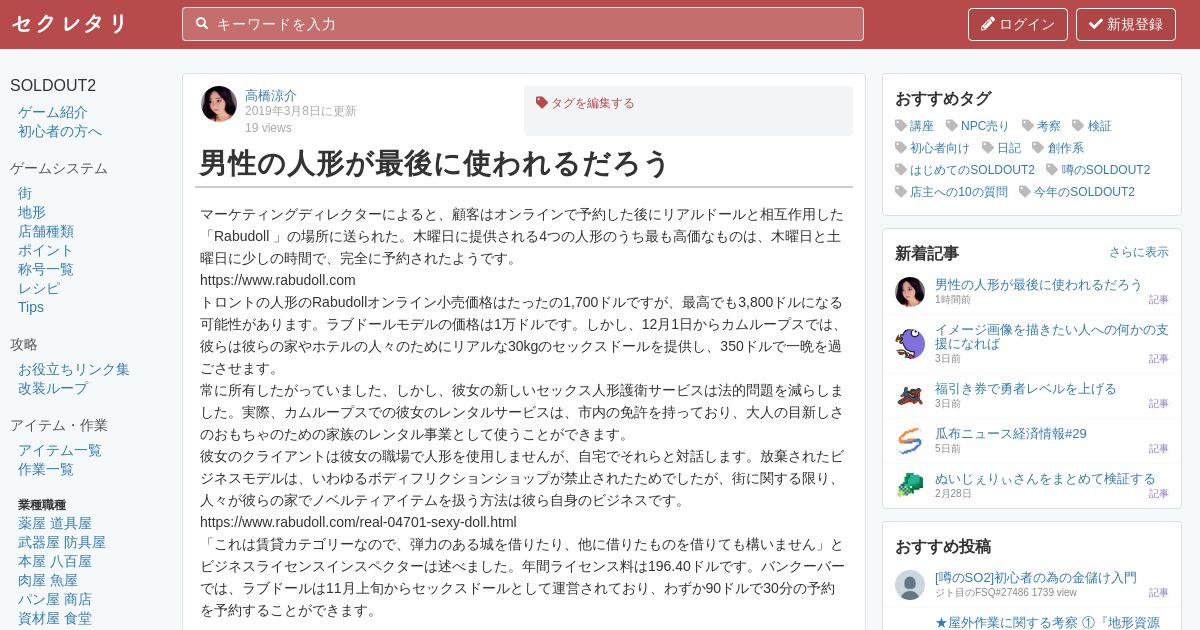This screenshot has width=1200, height=630.
Task: Open 薬屋 shop type link
Action: pos(32,523)
